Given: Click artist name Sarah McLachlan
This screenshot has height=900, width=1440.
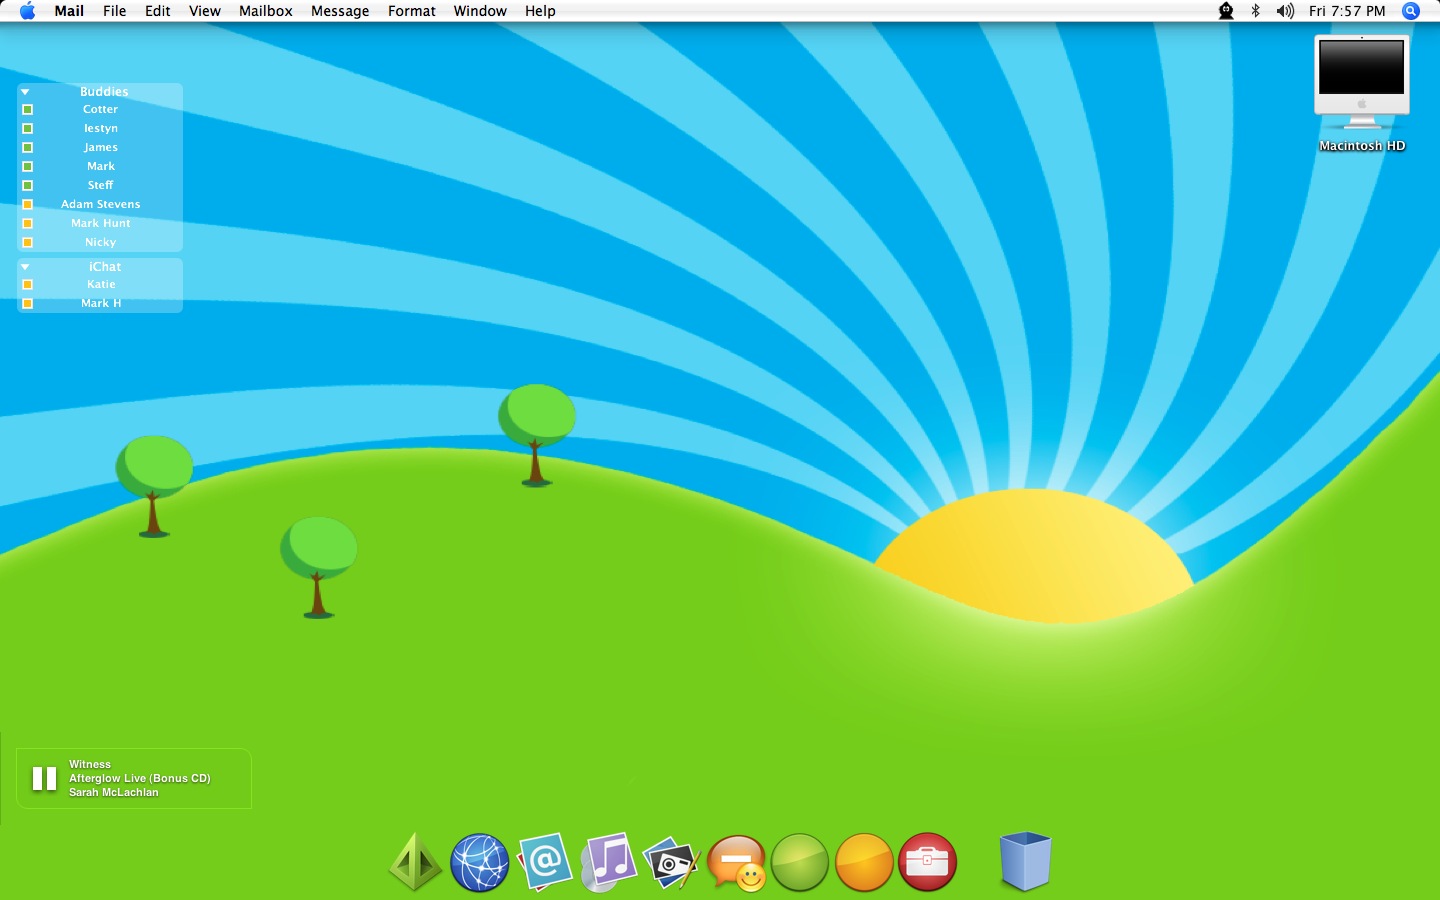Looking at the screenshot, I should click(x=114, y=792).
